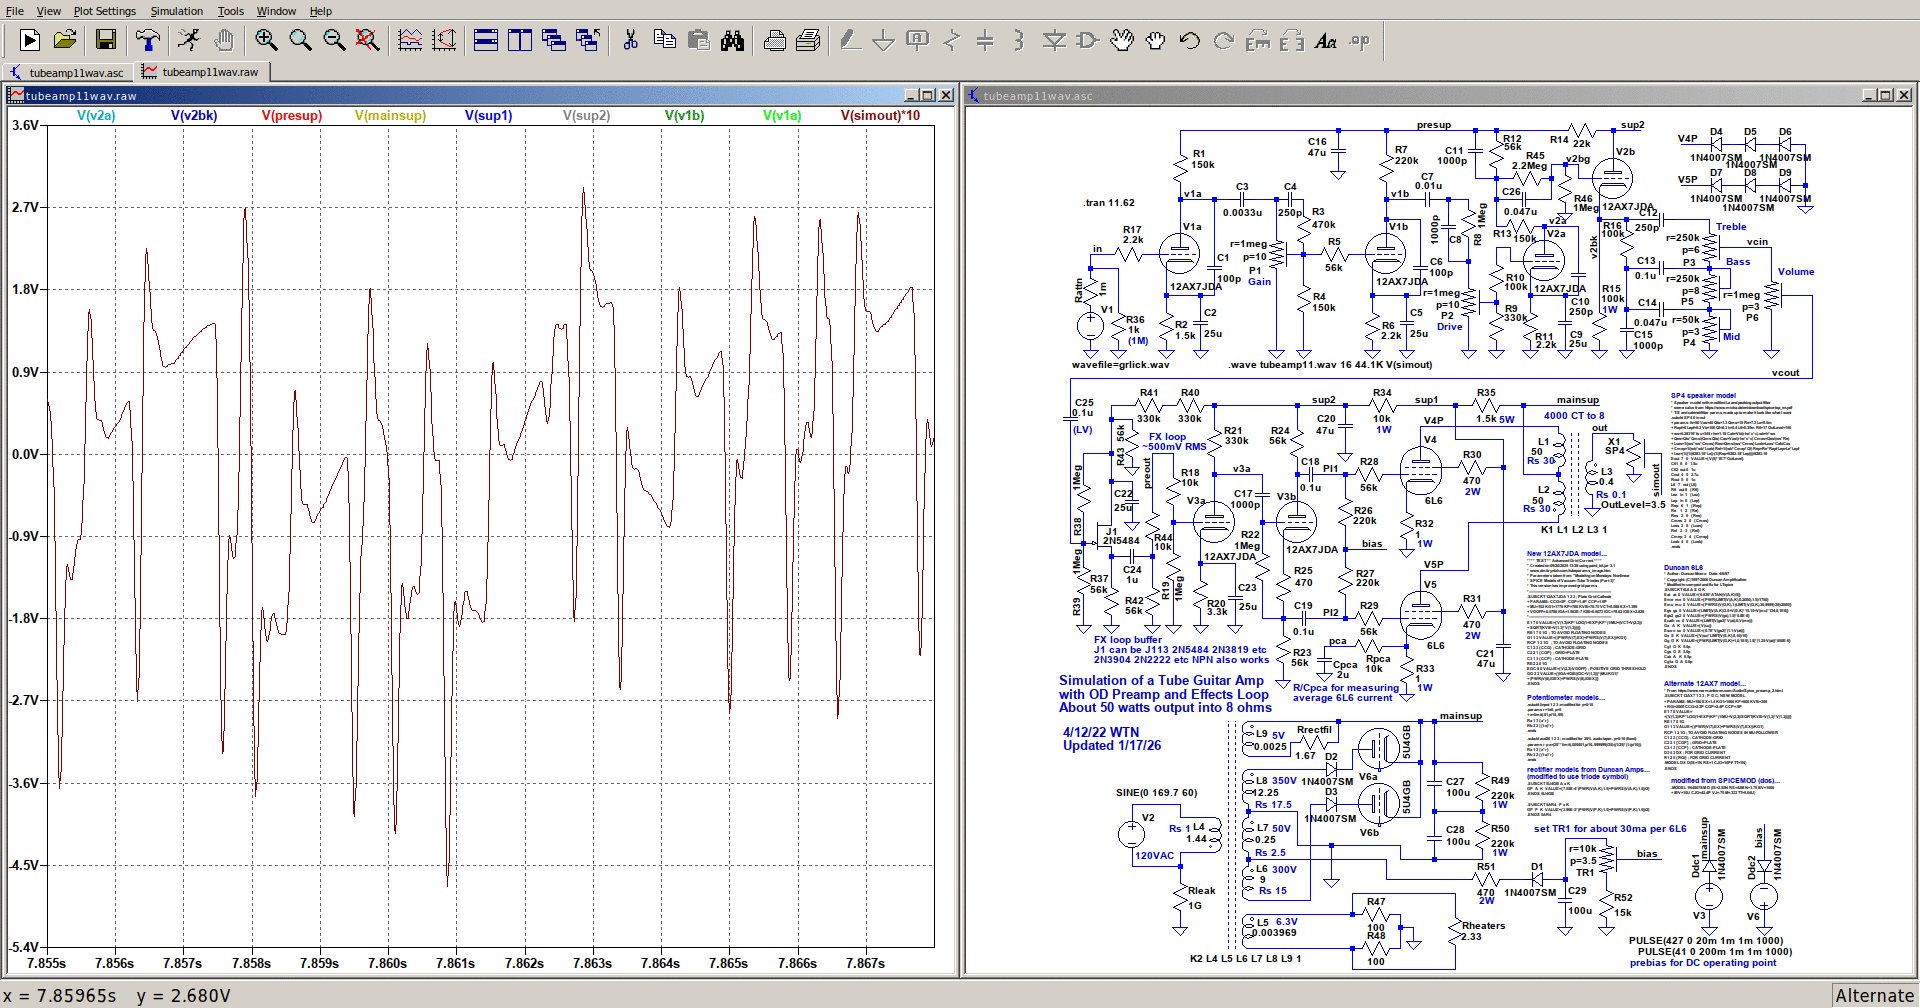Click the Print icon
Screen dimensions: 1920x1008
click(x=775, y=40)
